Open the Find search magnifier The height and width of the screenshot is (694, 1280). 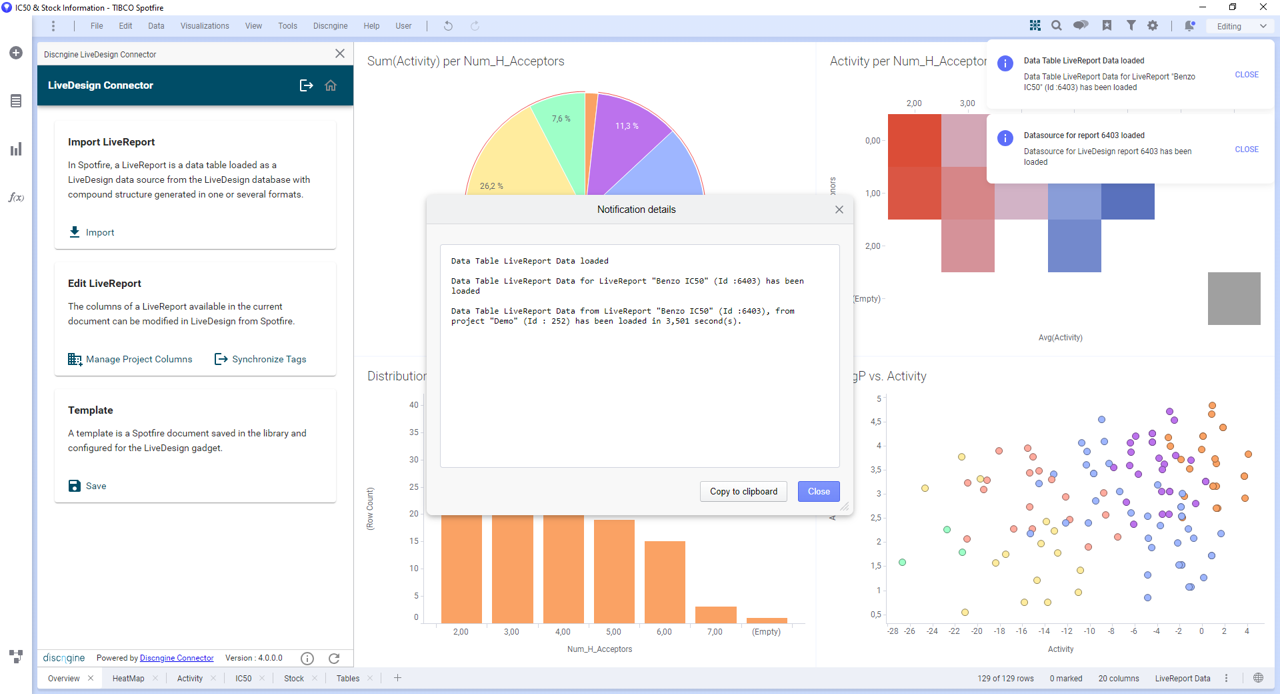1057,26
